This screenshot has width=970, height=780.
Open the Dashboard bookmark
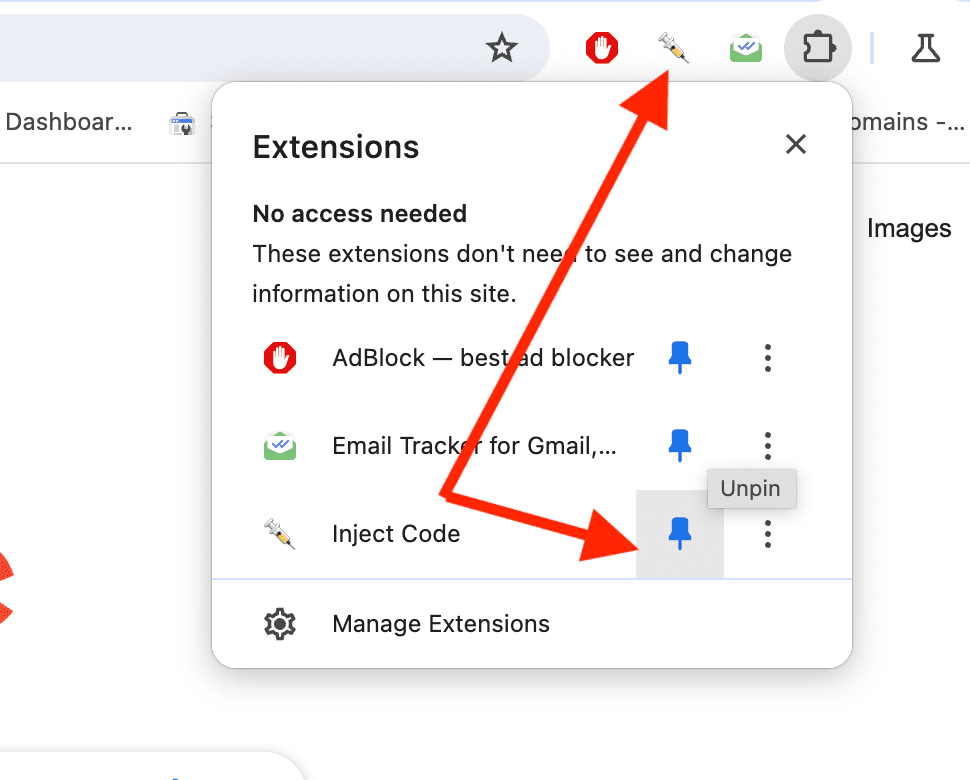click(69, 122)
